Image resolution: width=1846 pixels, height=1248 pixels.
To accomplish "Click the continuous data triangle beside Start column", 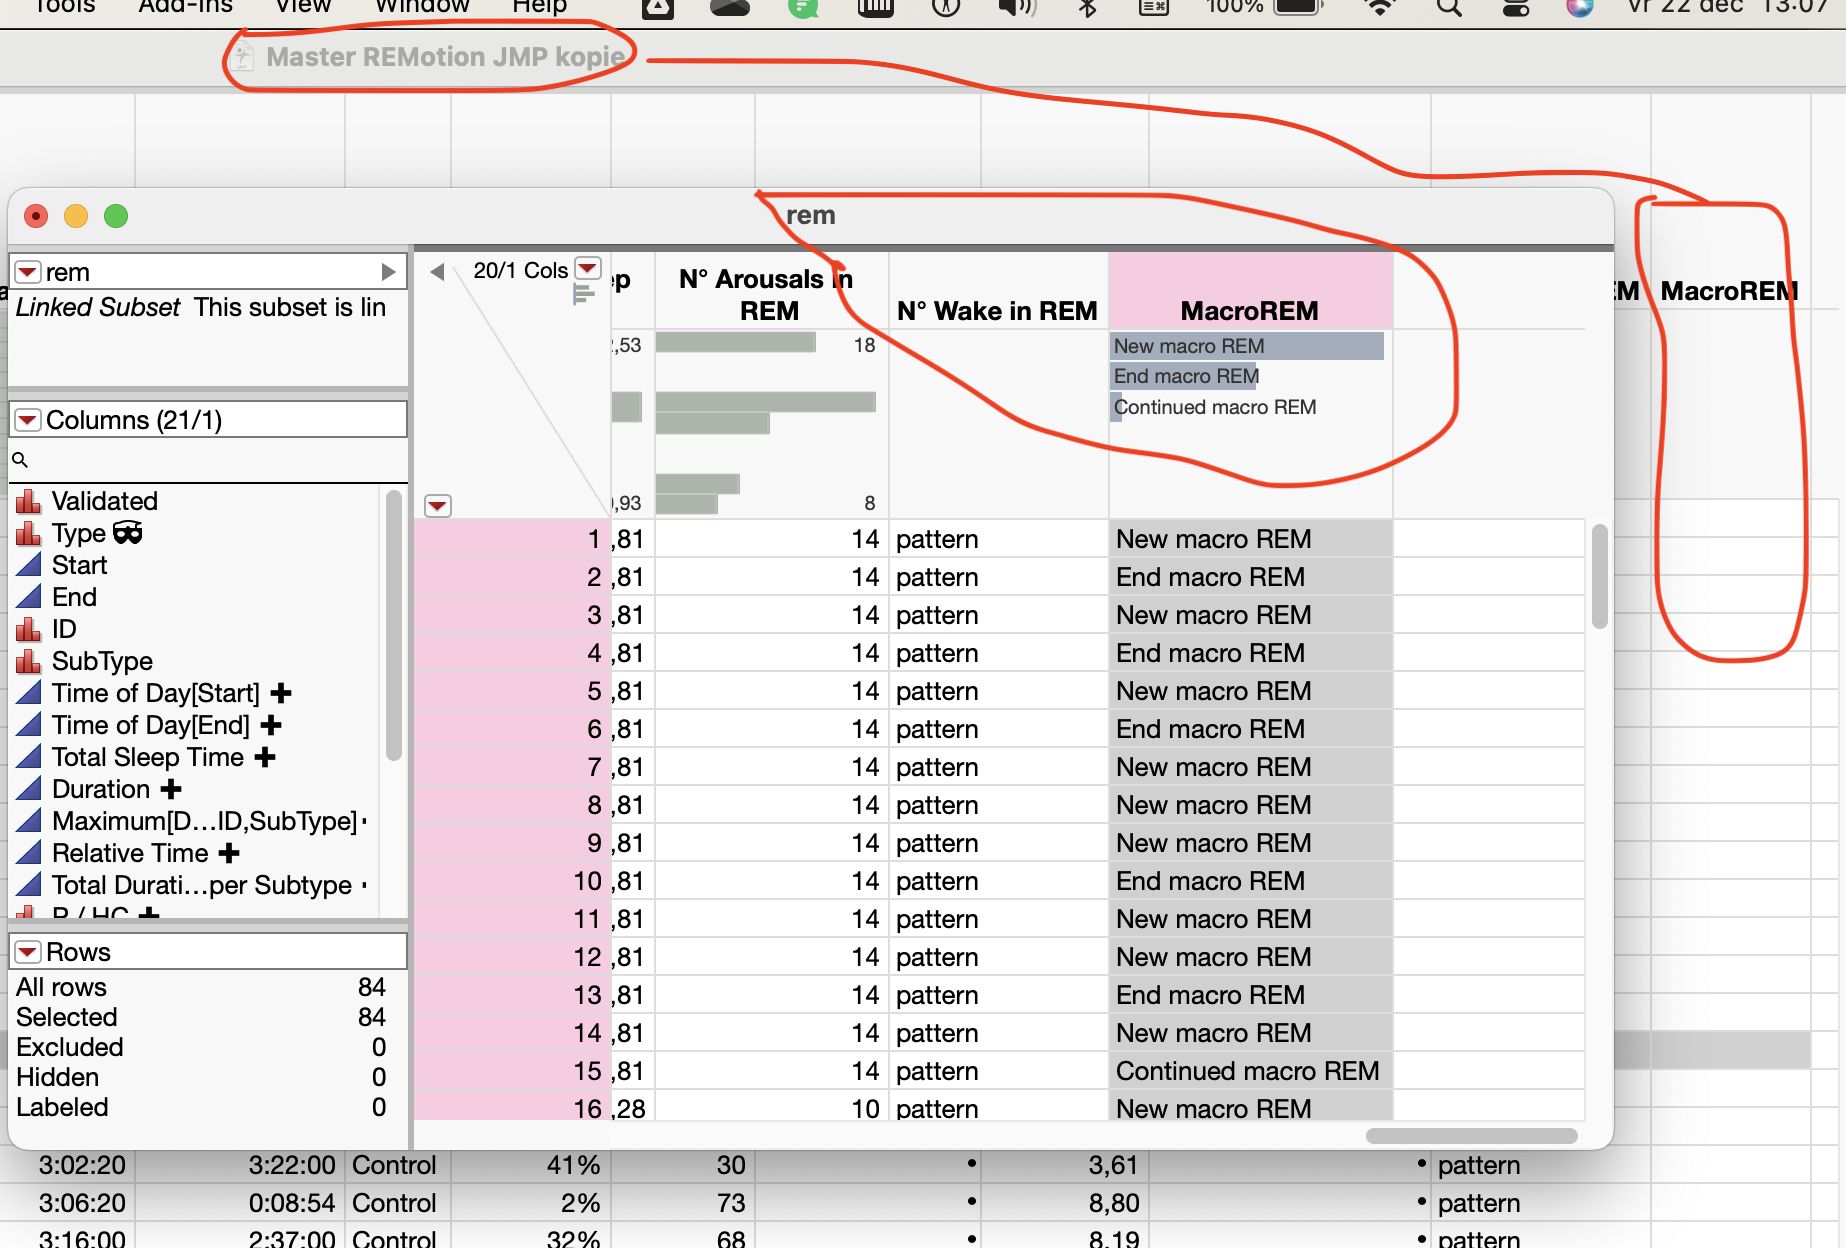I will 30,565.
